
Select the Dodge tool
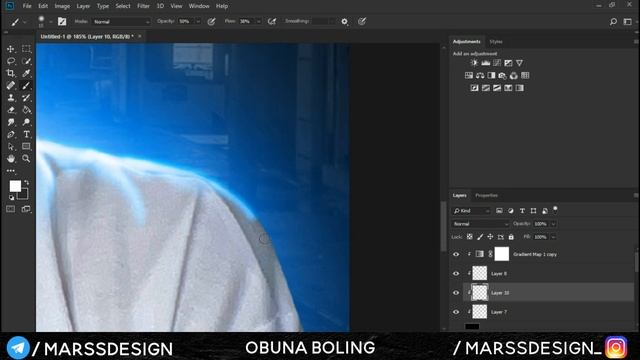point(26,122)
